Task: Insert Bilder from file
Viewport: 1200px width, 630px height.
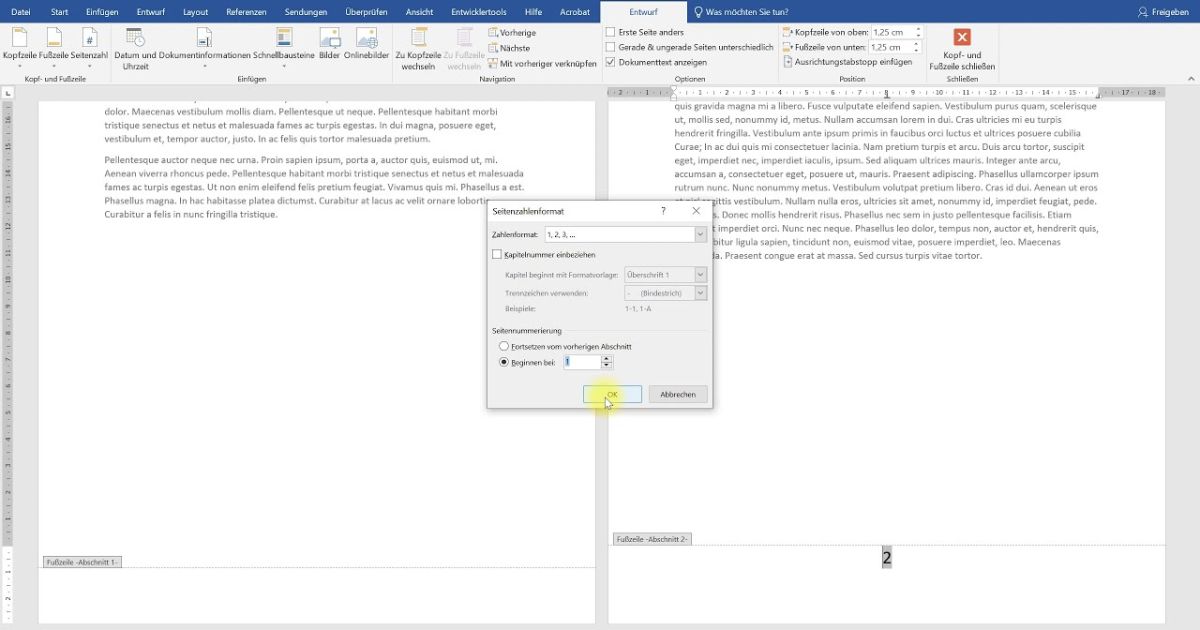Action: tap(330, 44)
